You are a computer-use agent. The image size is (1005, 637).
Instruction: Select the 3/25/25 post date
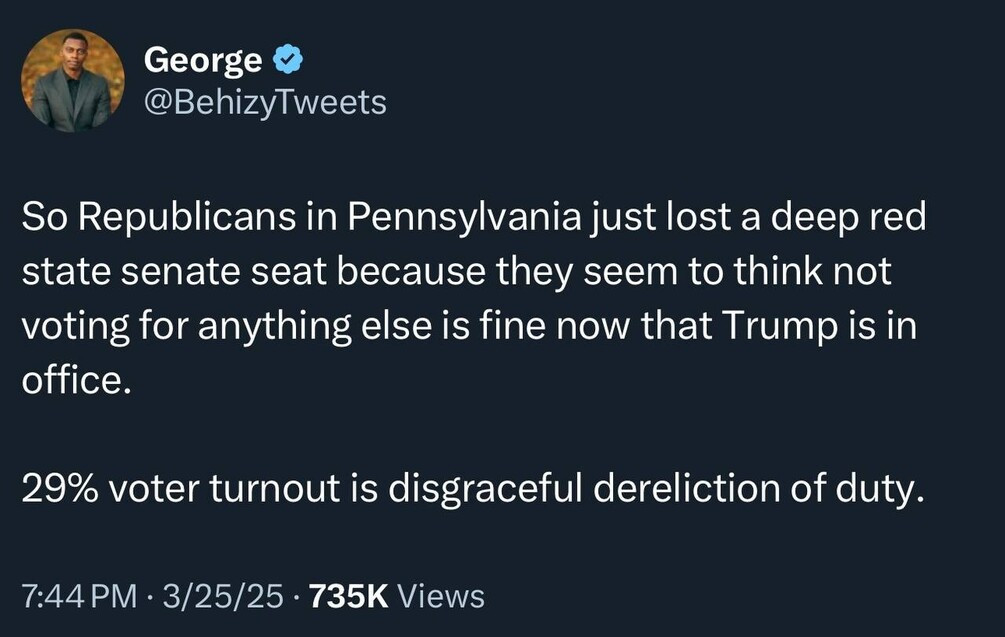[x=224, y=597]
